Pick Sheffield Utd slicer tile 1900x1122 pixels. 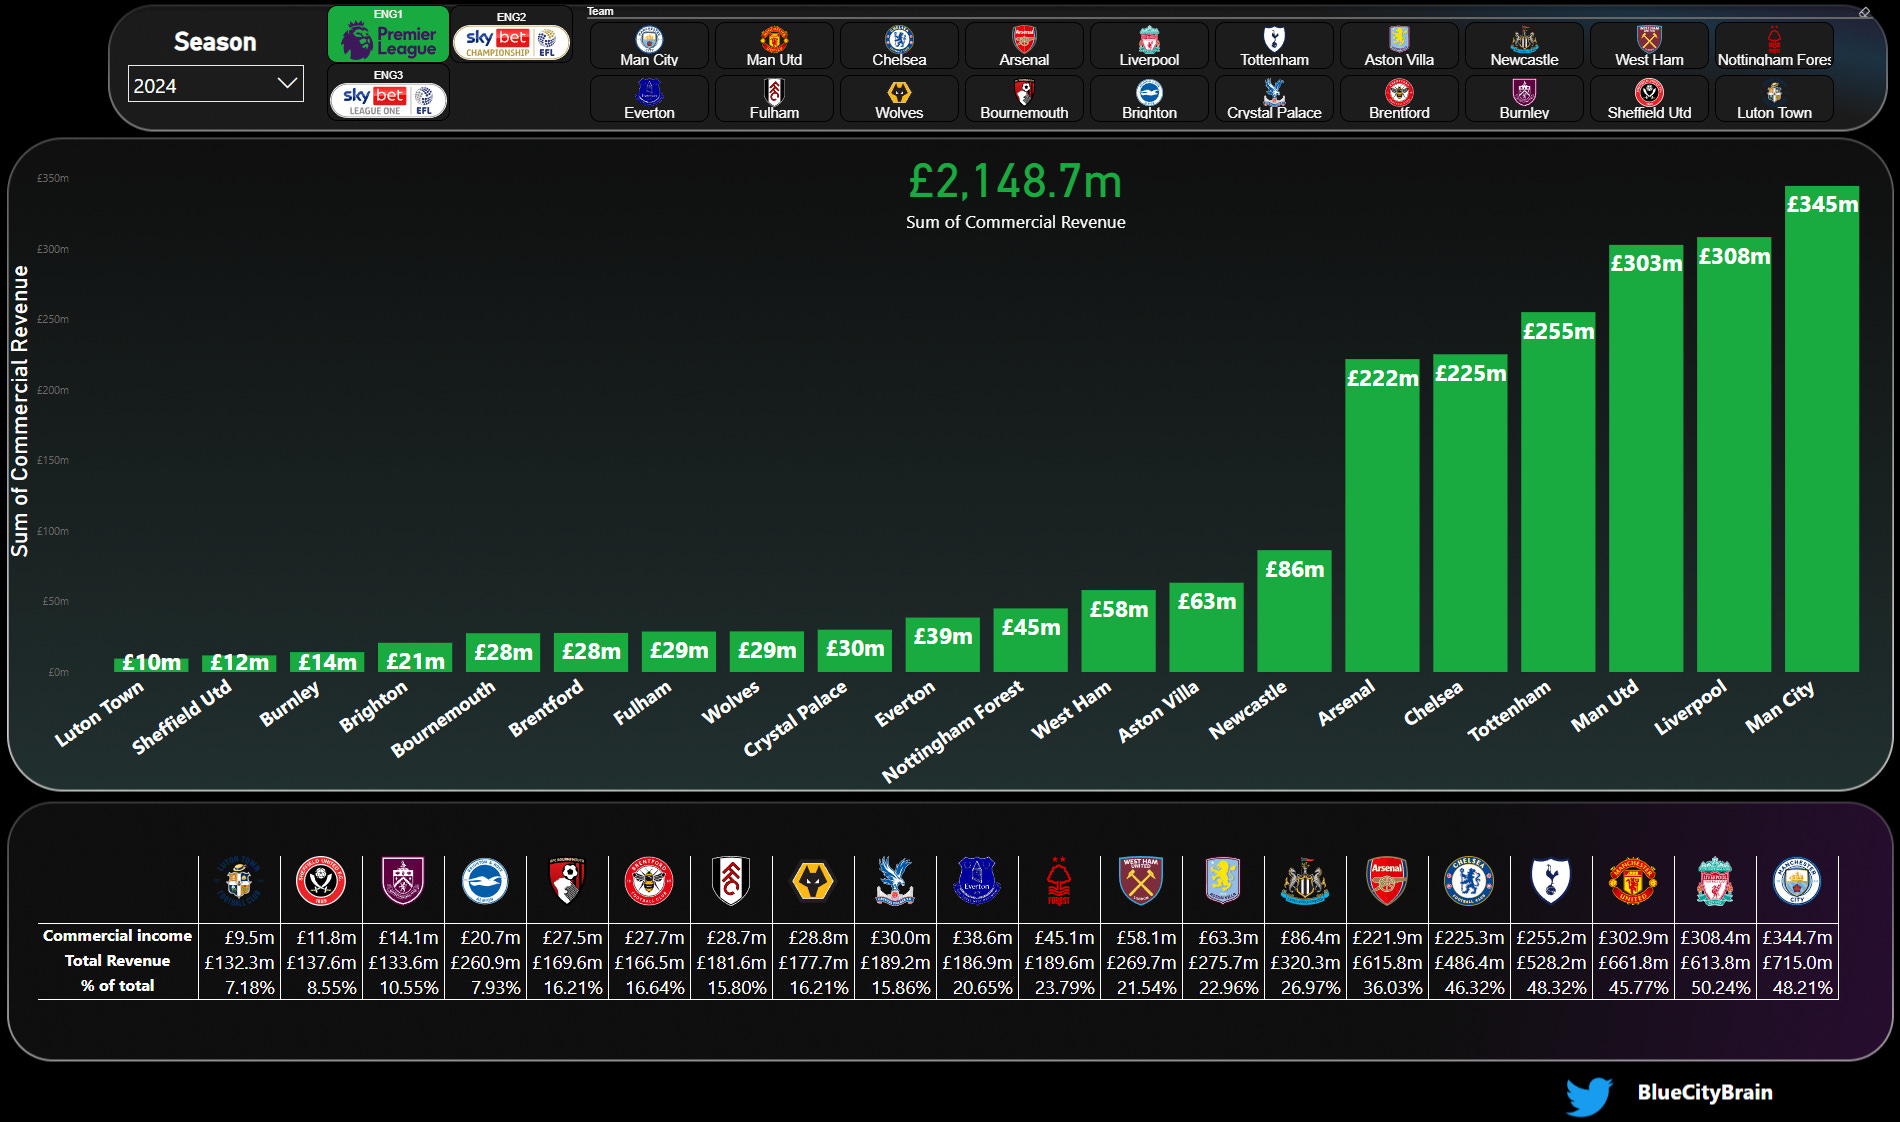tap(1649, 99)
